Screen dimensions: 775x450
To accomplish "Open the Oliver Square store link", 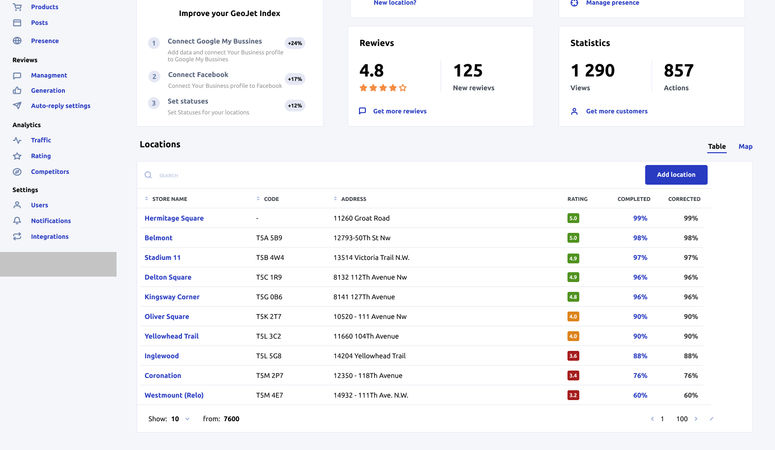I will tap(167, 316).
